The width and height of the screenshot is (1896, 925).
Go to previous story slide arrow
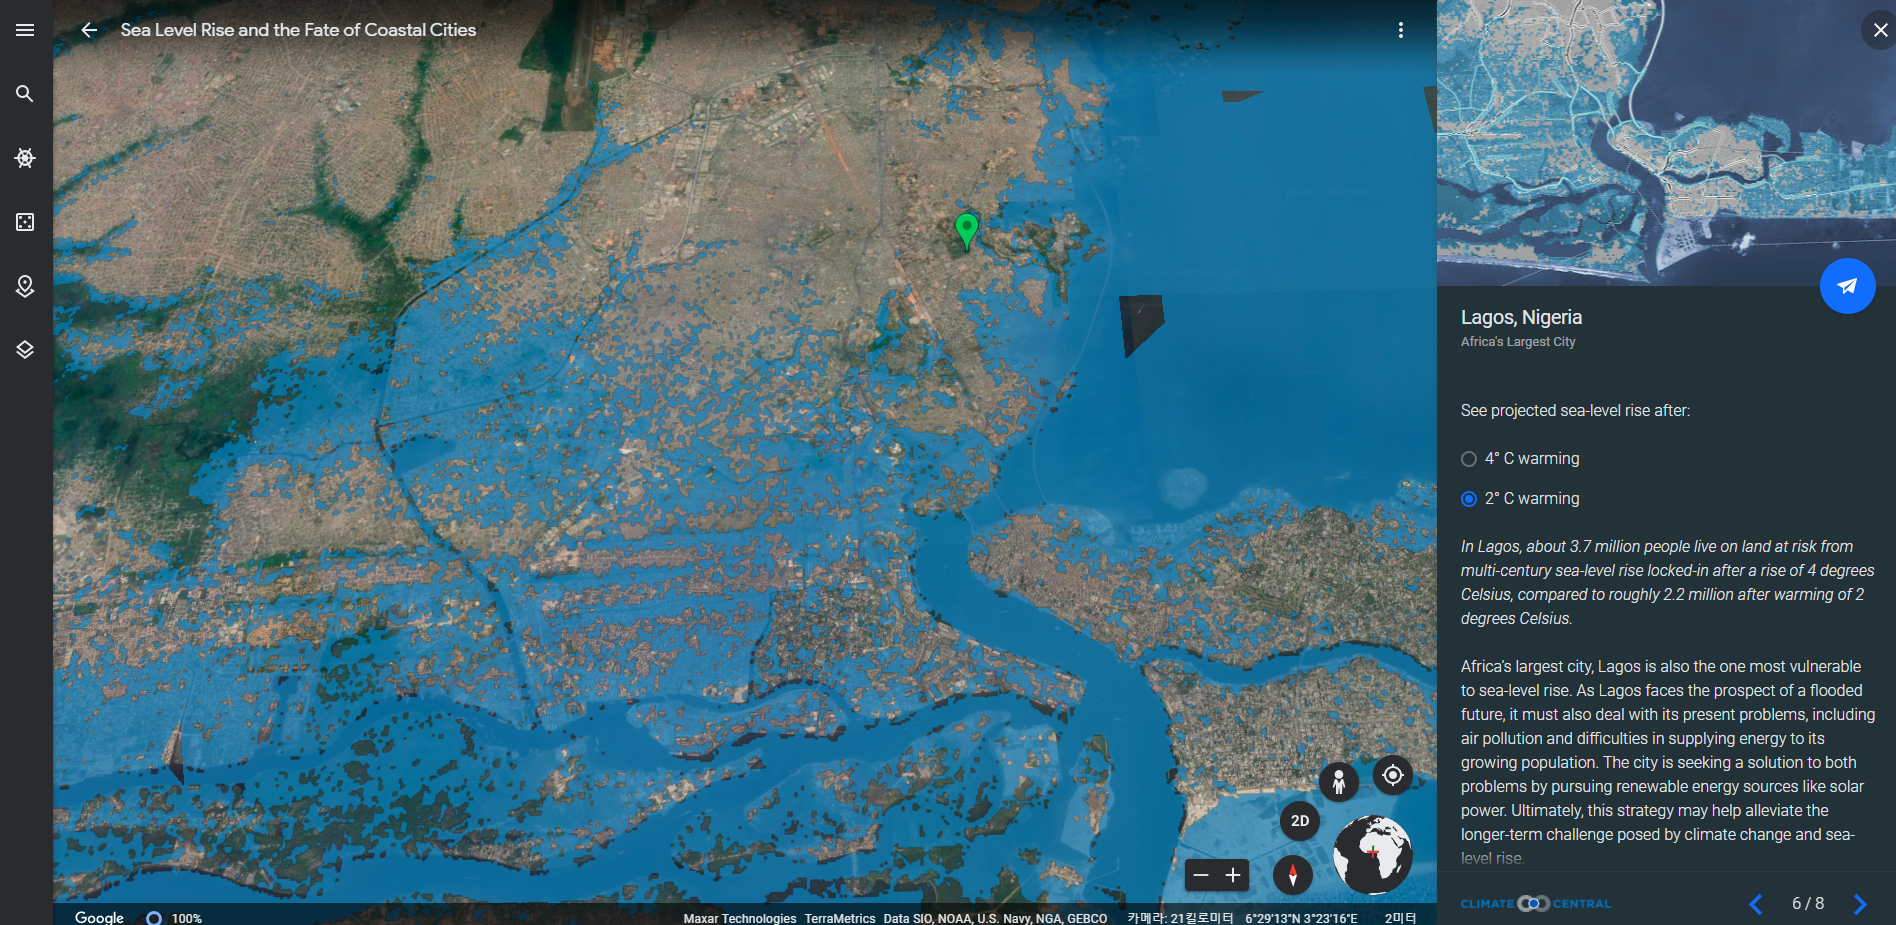coord(1756,904)
